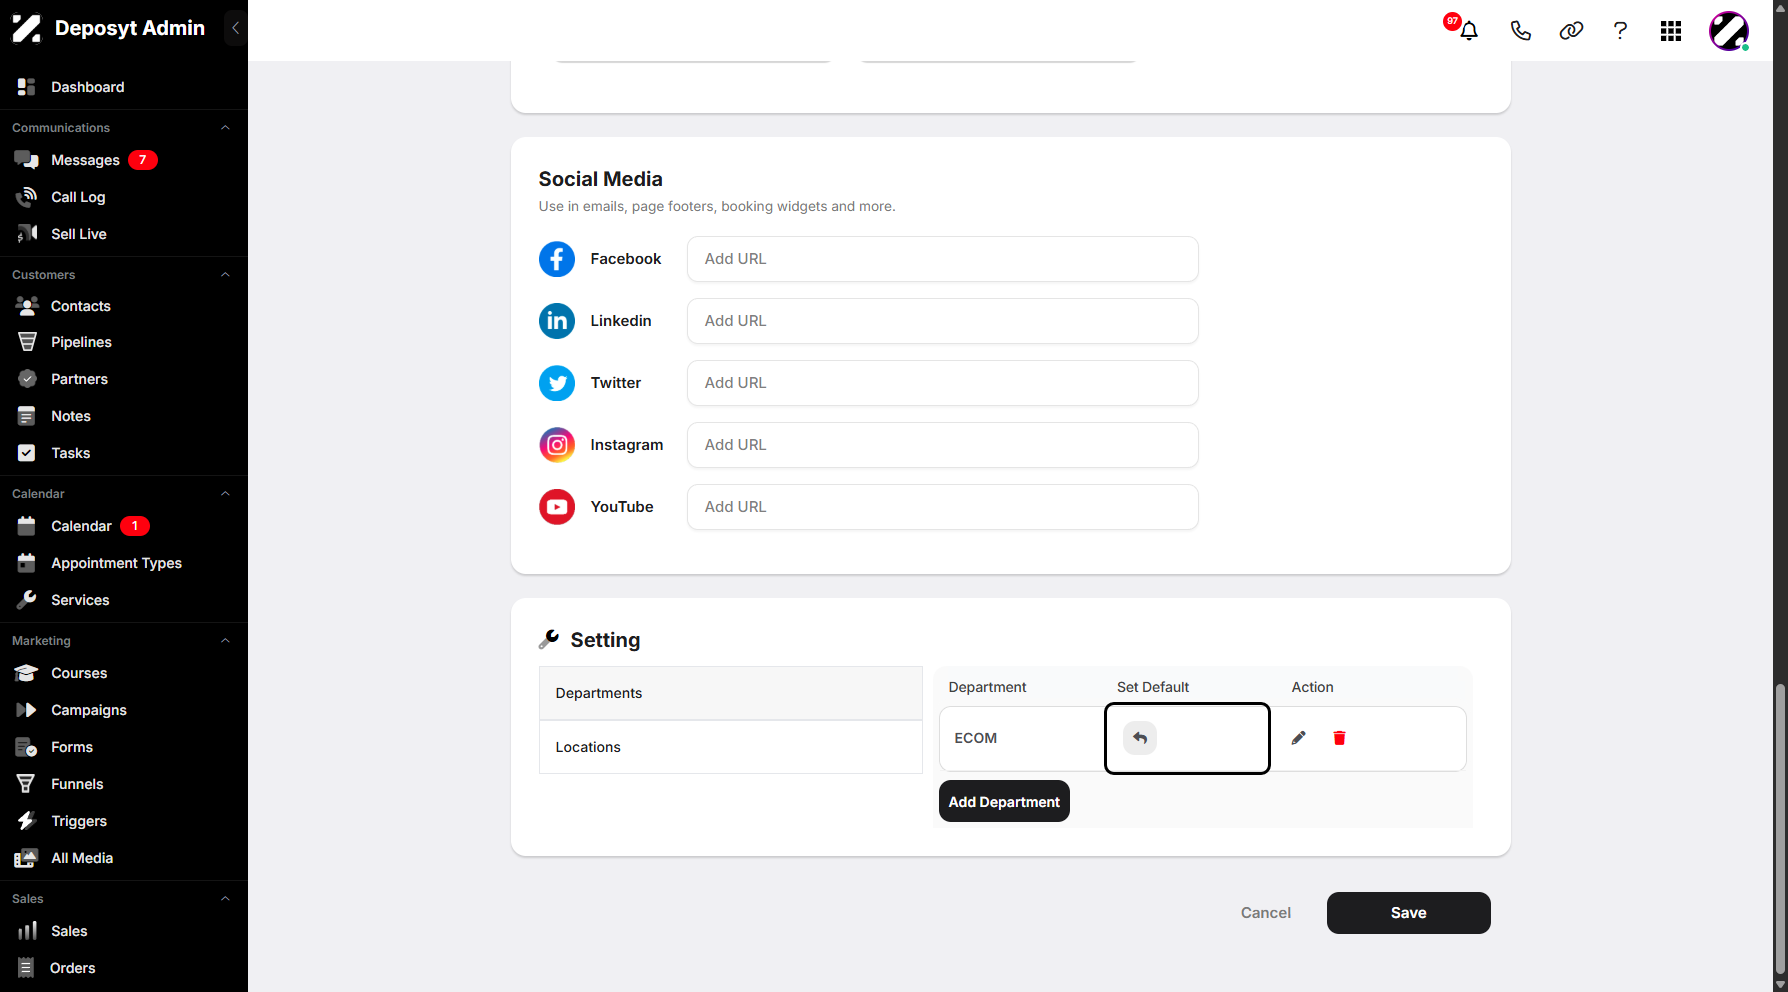Screen dimensions: 1788x992
Task: Open the help question mark
Action: (1620, 30)
